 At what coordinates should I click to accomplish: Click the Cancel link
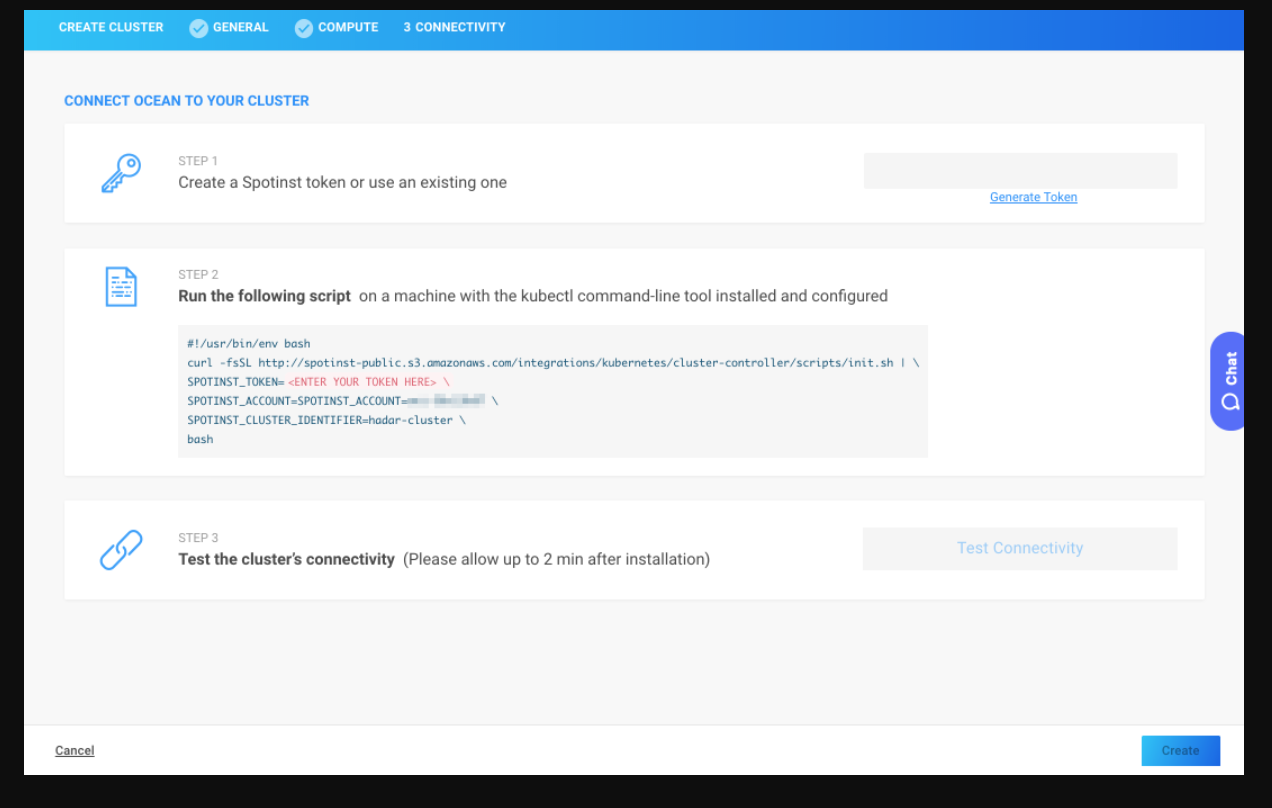point(75,751)
